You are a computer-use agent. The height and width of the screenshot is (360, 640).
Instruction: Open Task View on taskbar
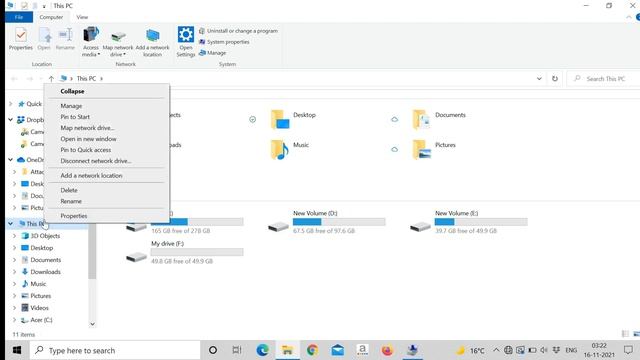(237, 350)
